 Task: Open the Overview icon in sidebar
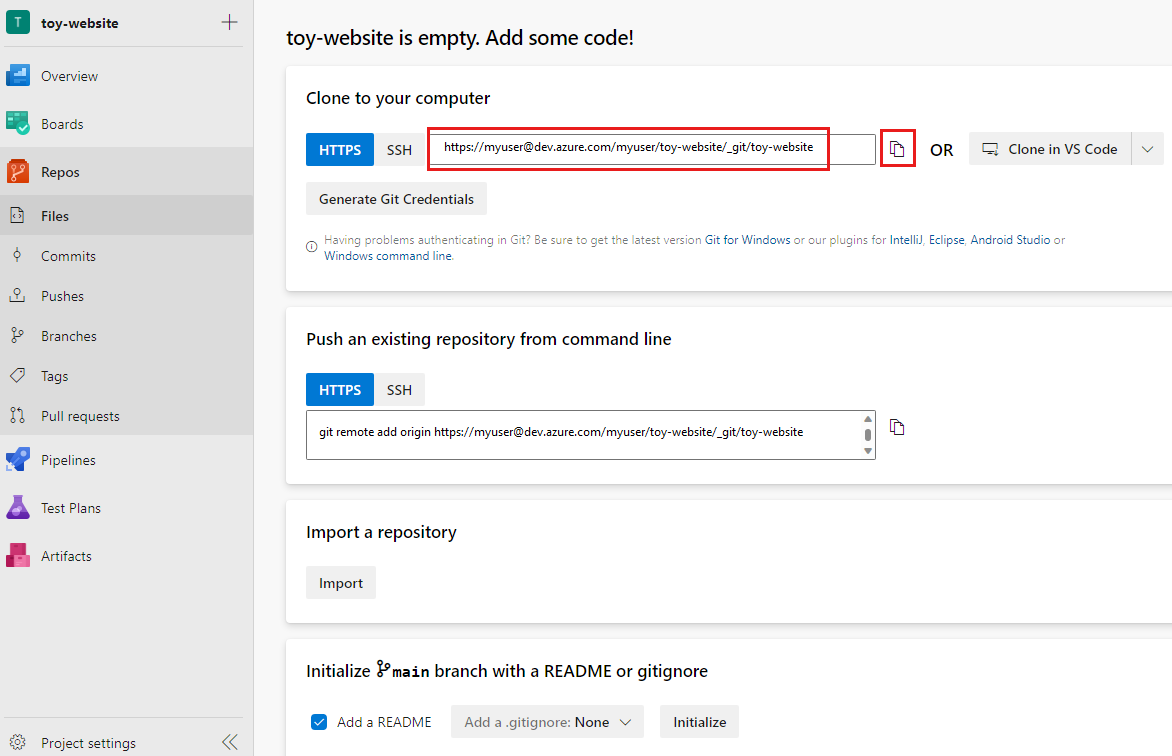(18, 76)
